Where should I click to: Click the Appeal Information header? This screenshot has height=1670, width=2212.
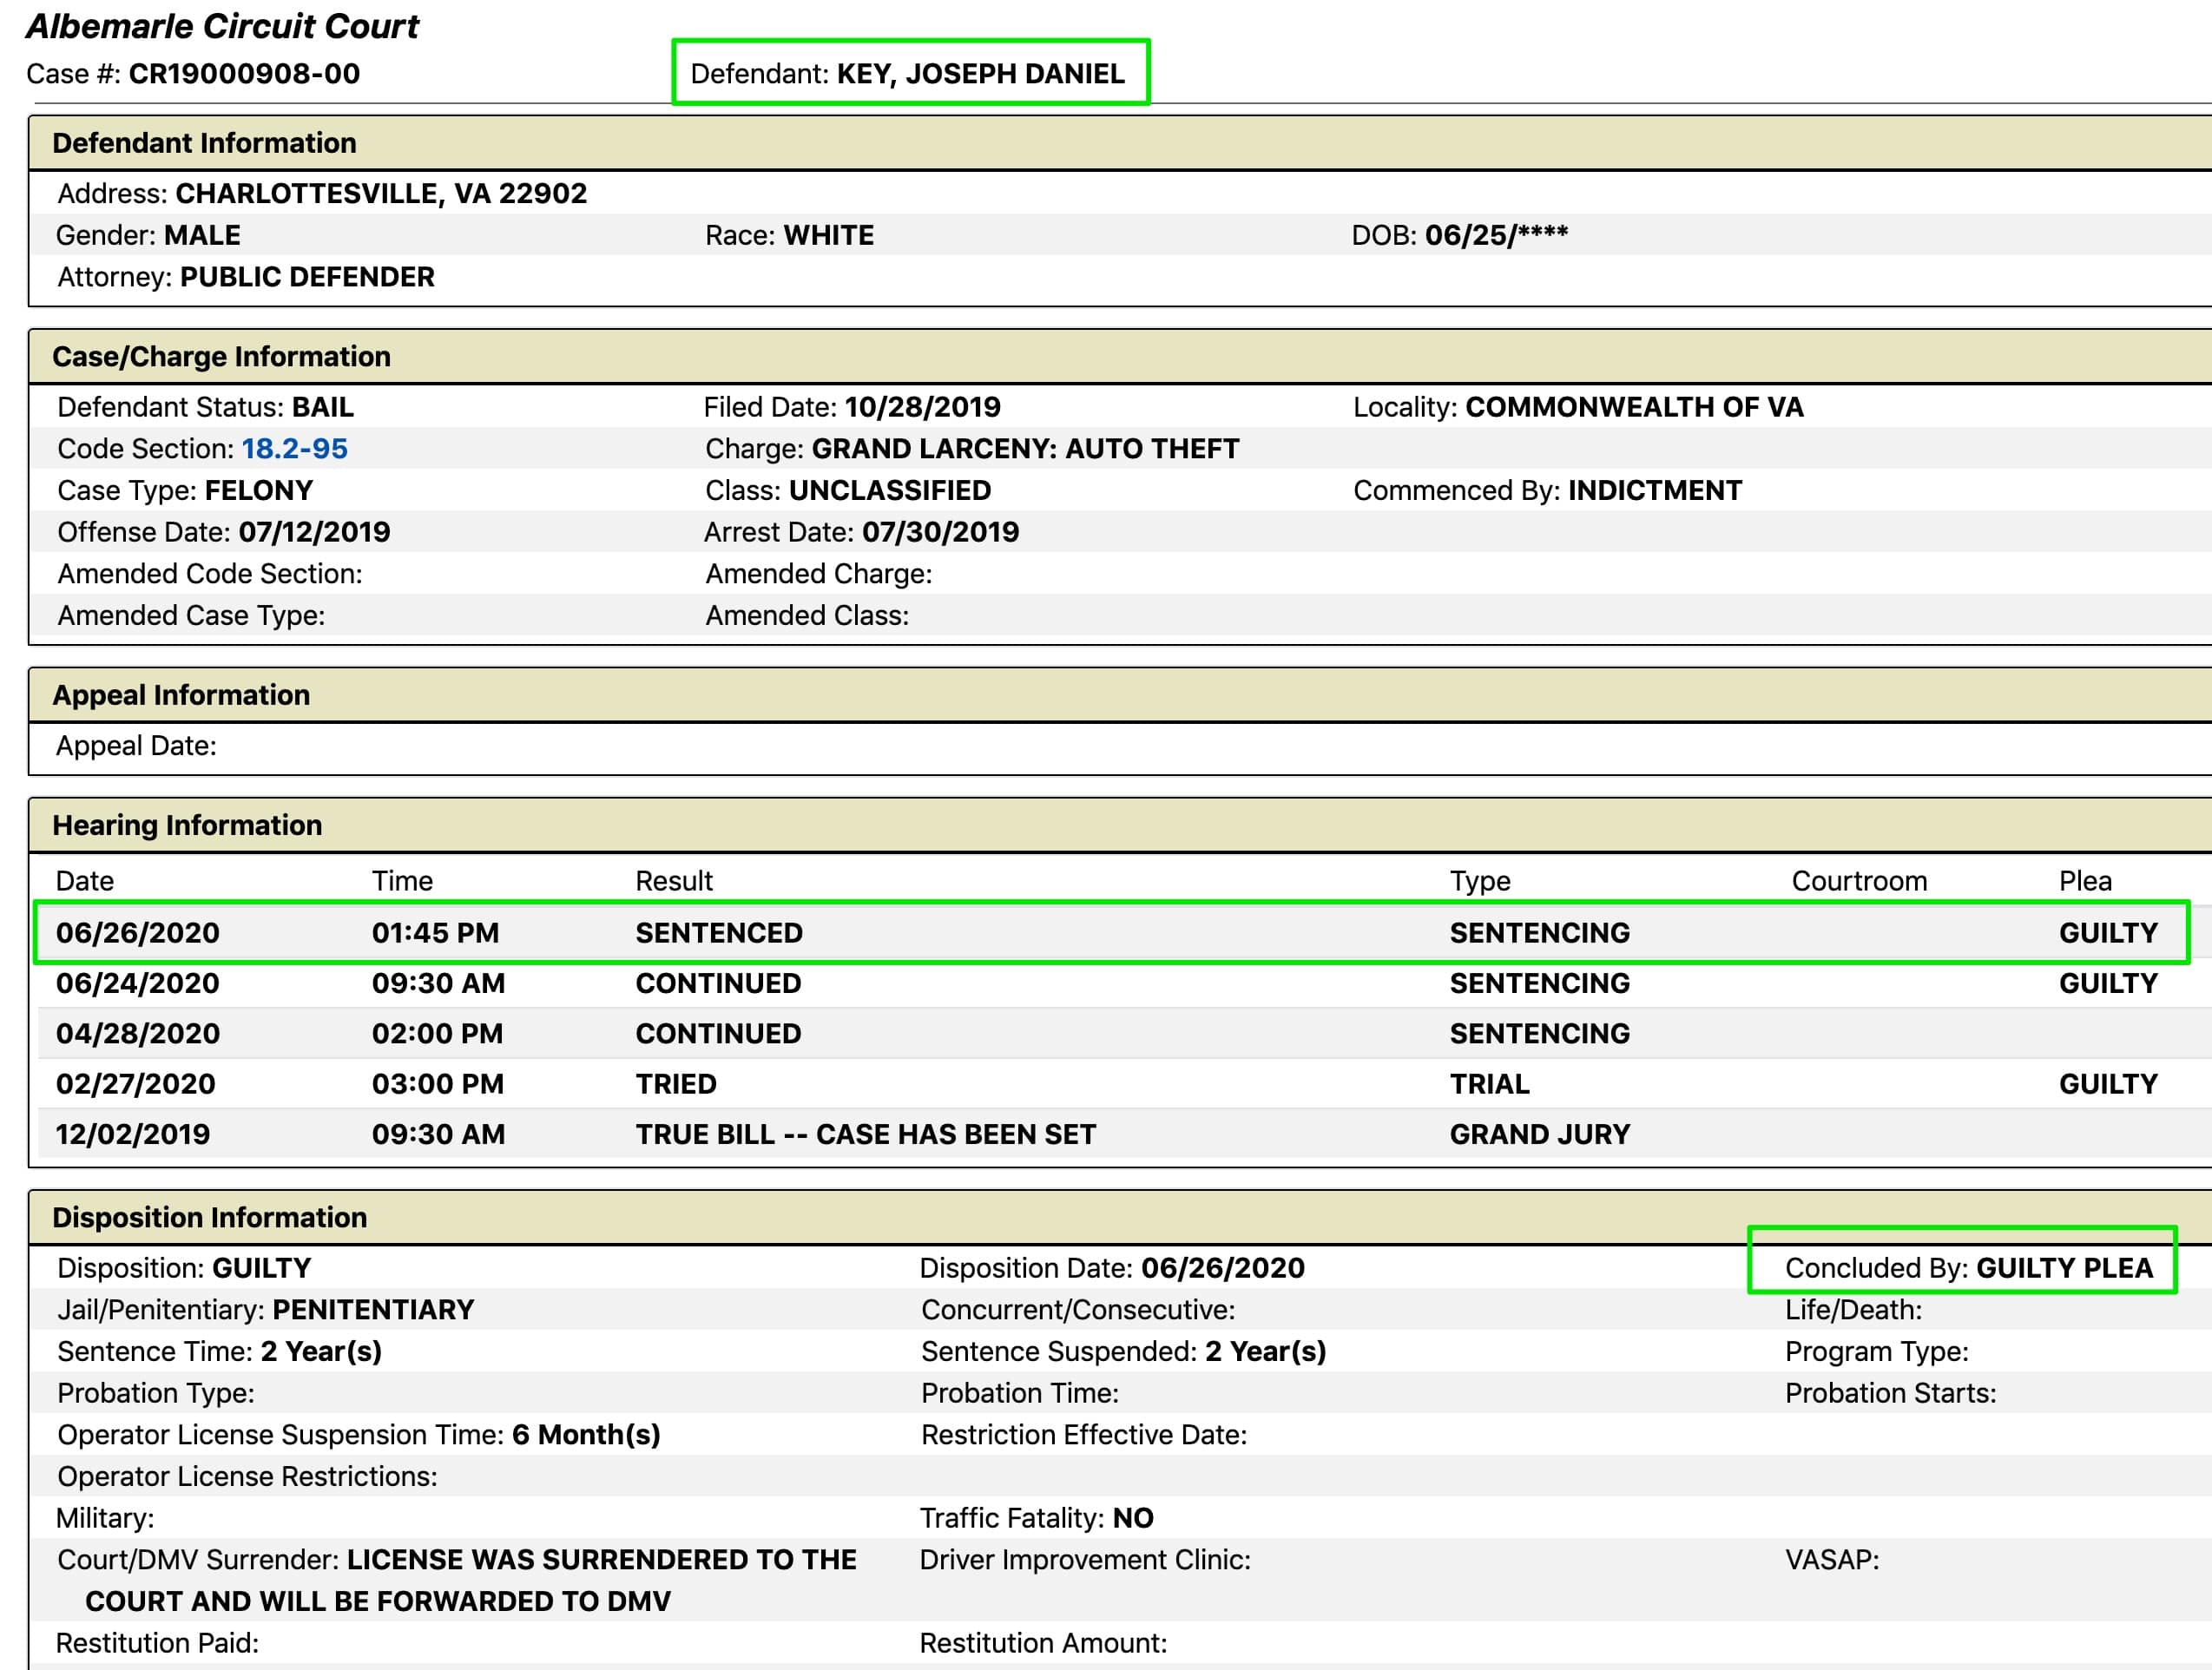[181, 695]
